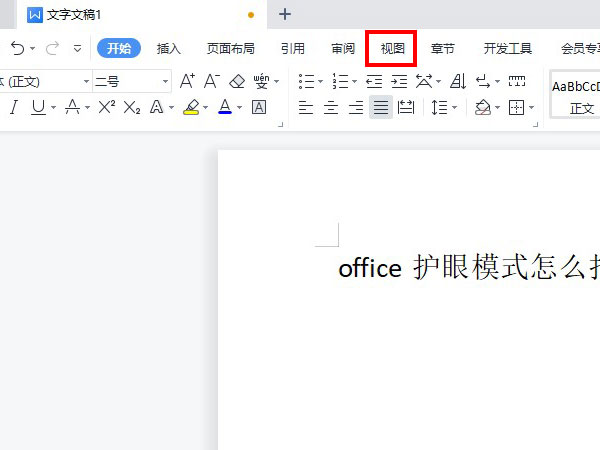Open the 视图 tab
Viewport: 600px width, 450px height.
(x=391, y=48)
